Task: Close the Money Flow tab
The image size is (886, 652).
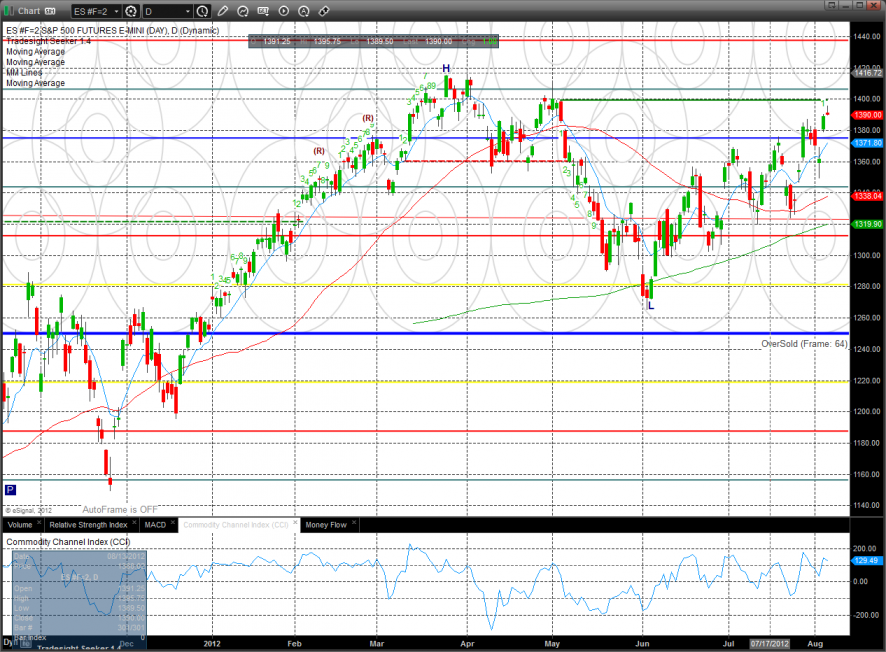Action: click(354, 523)
